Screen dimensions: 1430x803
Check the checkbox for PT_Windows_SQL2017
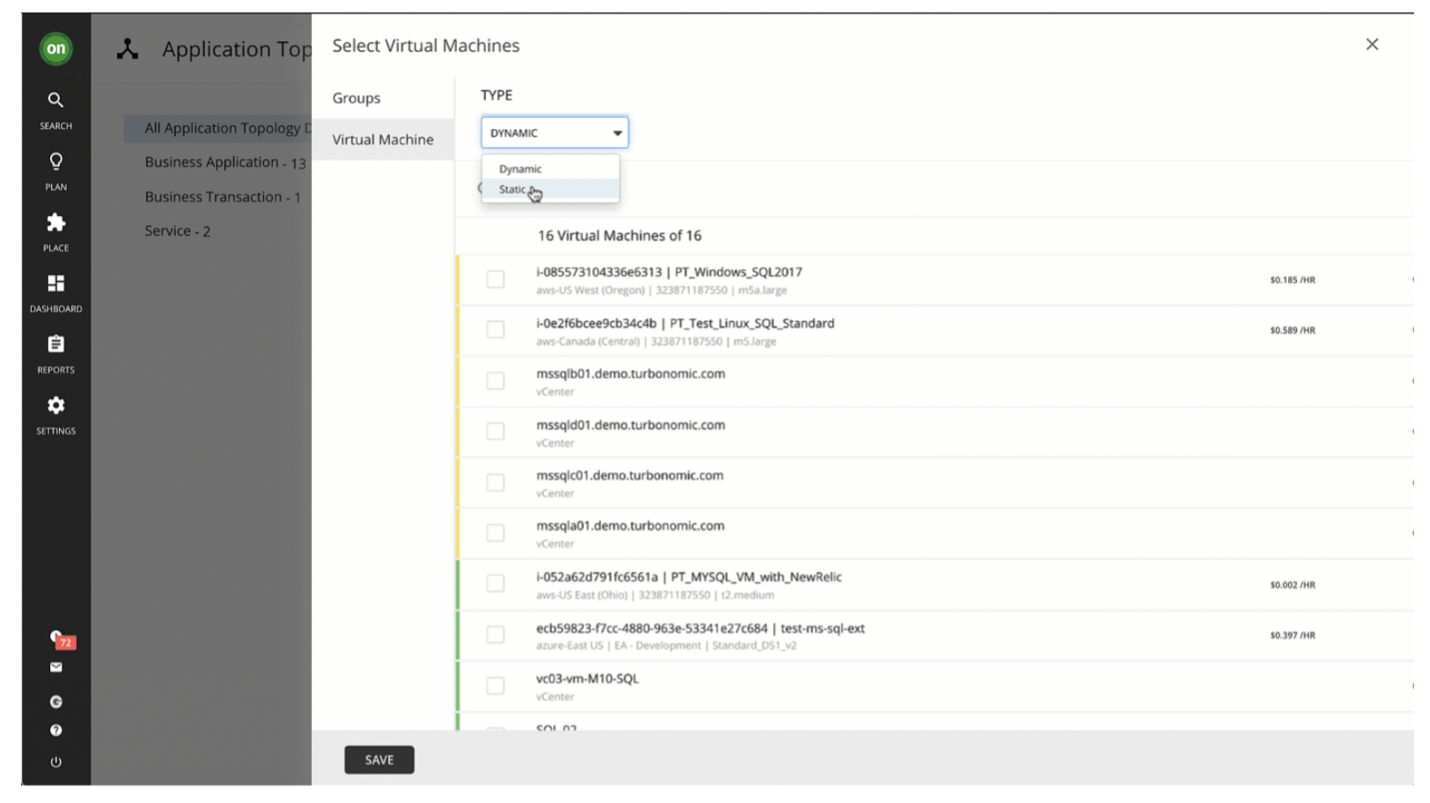click(x=495, y=279)
